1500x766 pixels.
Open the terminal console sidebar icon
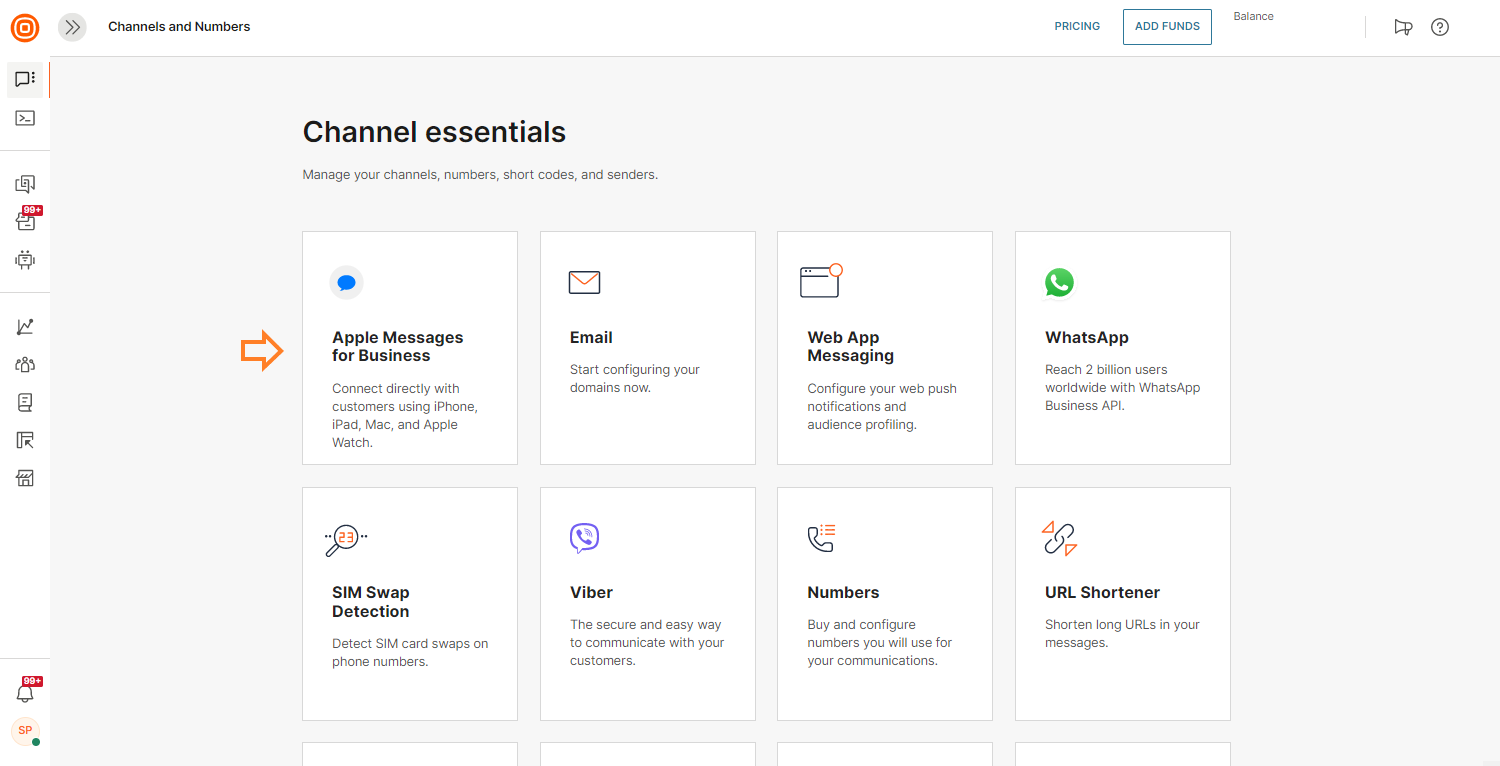pyautogui.click(x=25, y=118)
